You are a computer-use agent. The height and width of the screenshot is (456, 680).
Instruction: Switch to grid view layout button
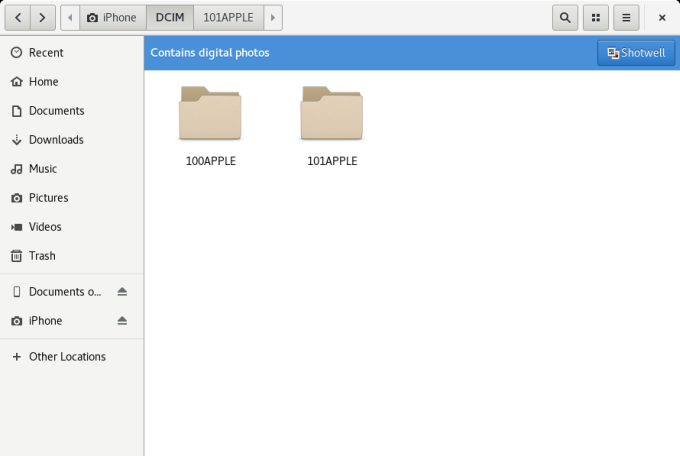(596, 18)
